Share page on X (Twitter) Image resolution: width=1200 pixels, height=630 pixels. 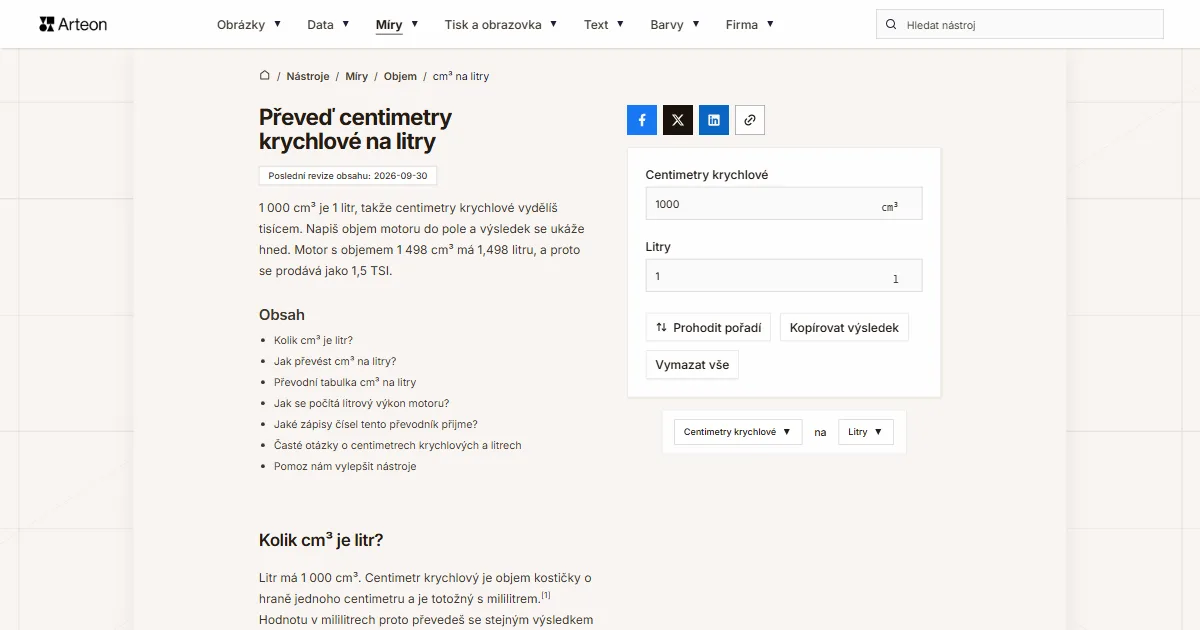tap(678, 120)
